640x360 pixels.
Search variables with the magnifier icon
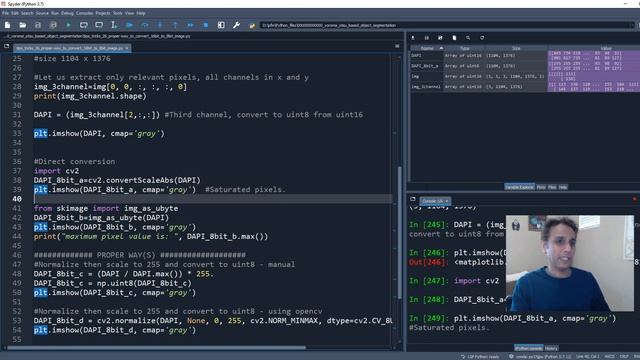coord(468,38)
